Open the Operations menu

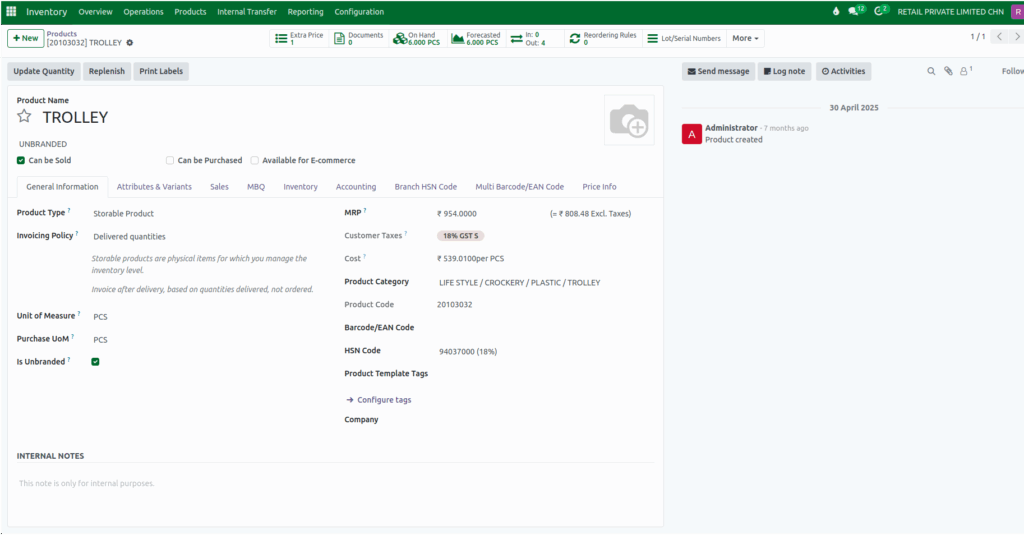click(x=143, y=12)
